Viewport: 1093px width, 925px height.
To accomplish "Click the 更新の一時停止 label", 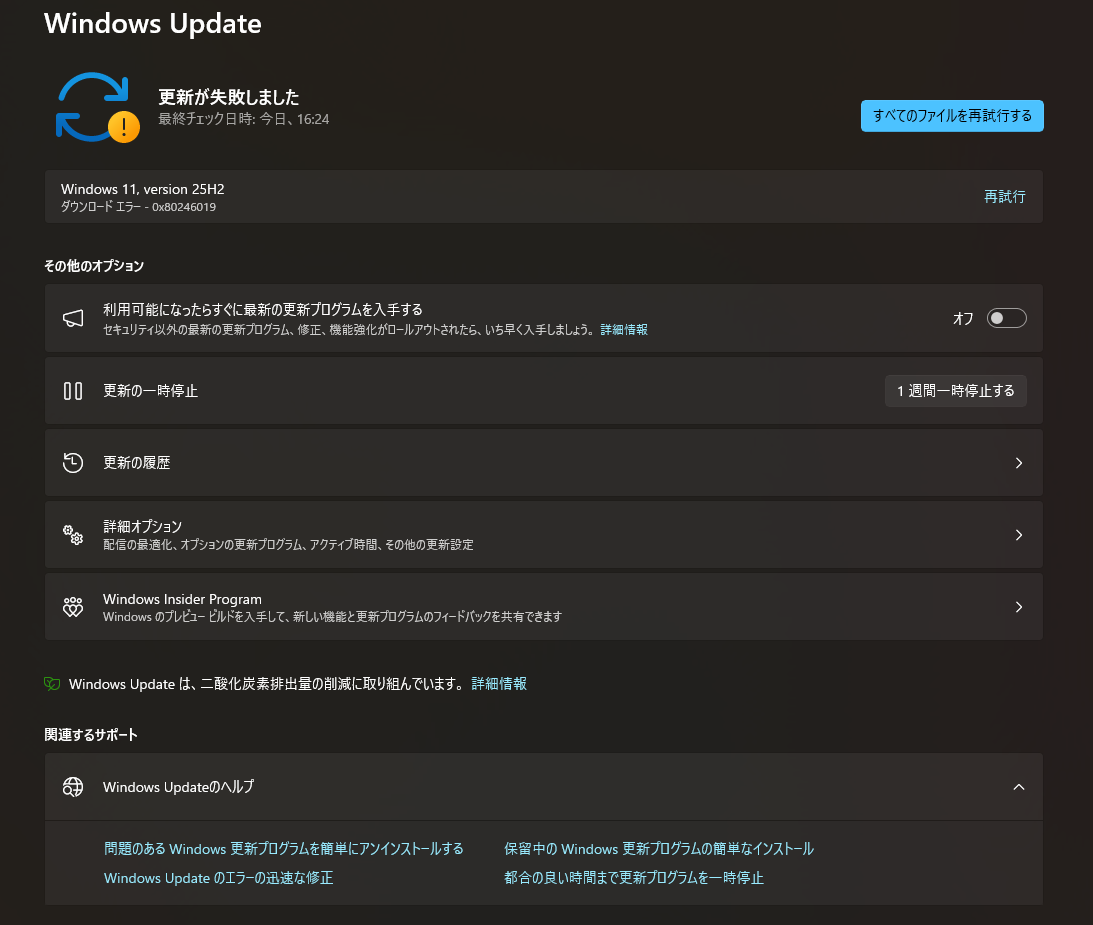I will [x=151, y=391].
